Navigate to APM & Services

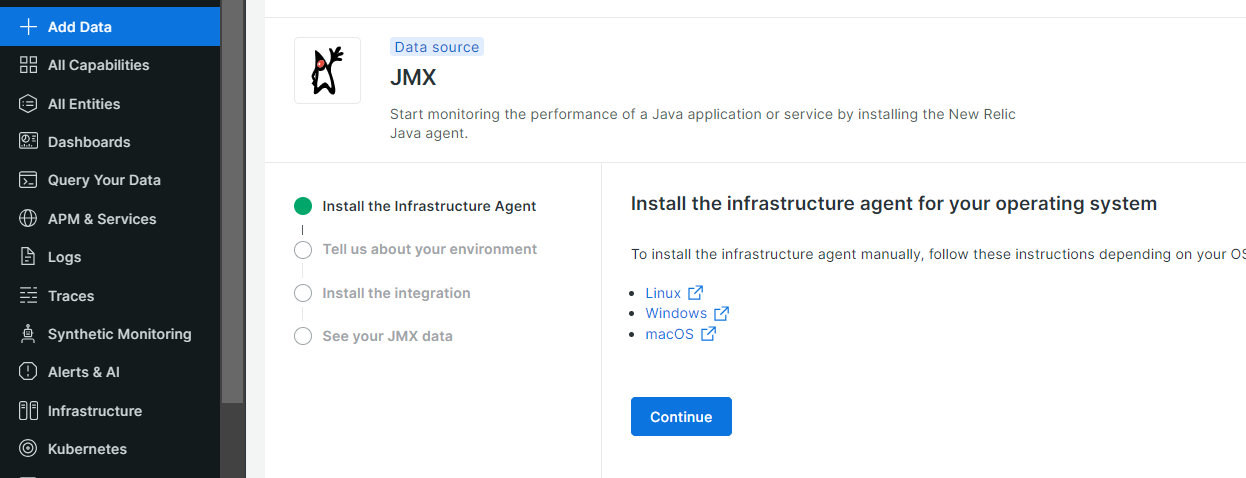(x=110, y=219)
